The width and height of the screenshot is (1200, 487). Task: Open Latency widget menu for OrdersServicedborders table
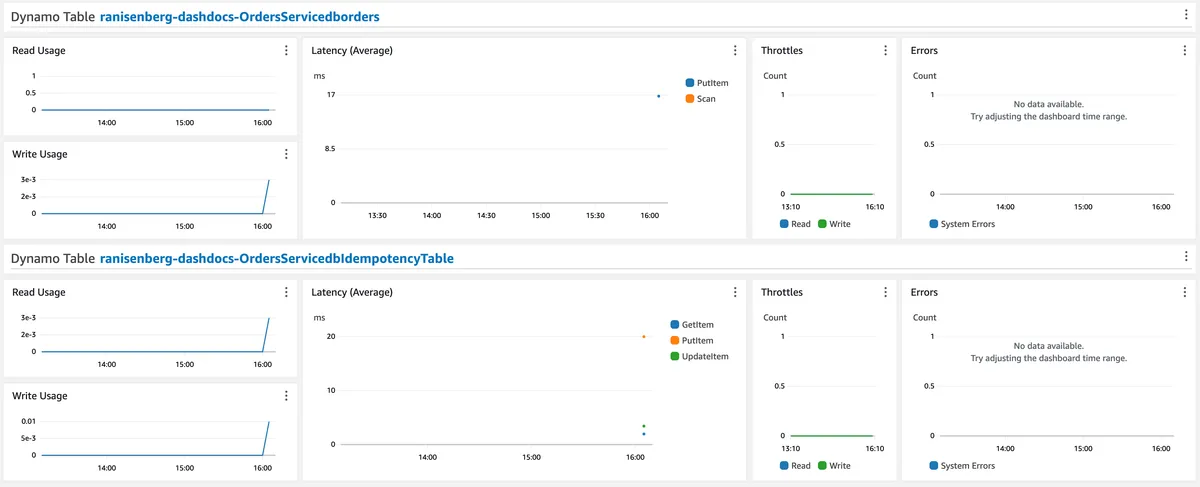tap(735, 50)
